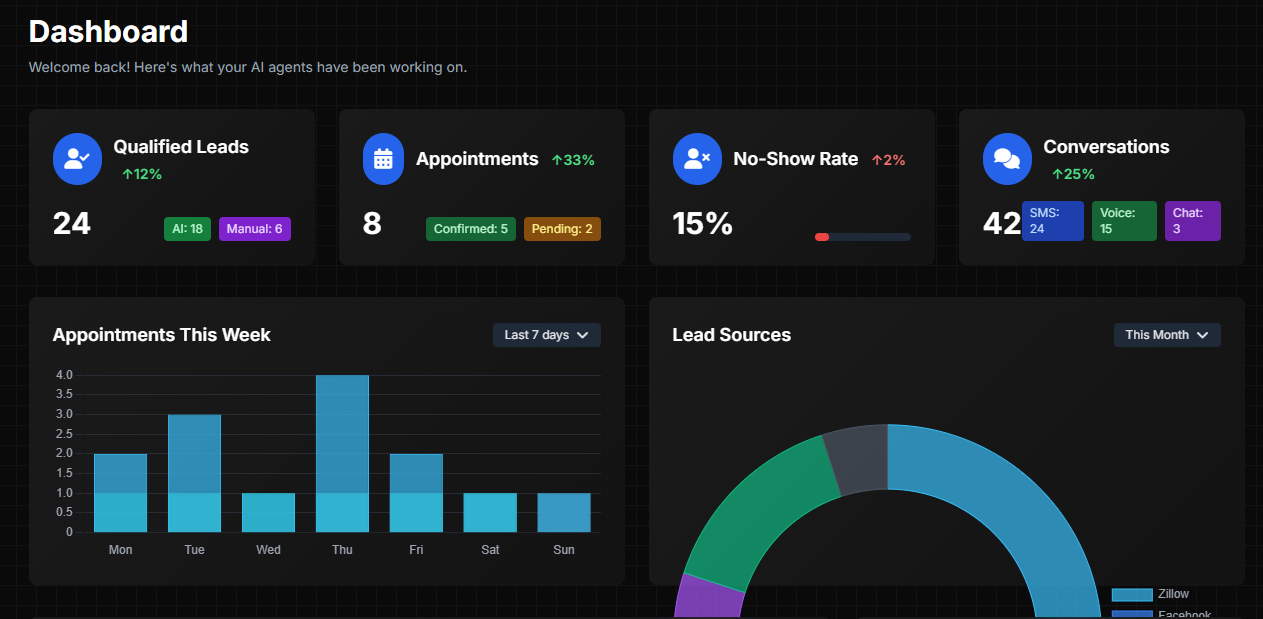1263x619 pixels.
Task: Click the Appointments calendar icon
Action: click(383, 159)
